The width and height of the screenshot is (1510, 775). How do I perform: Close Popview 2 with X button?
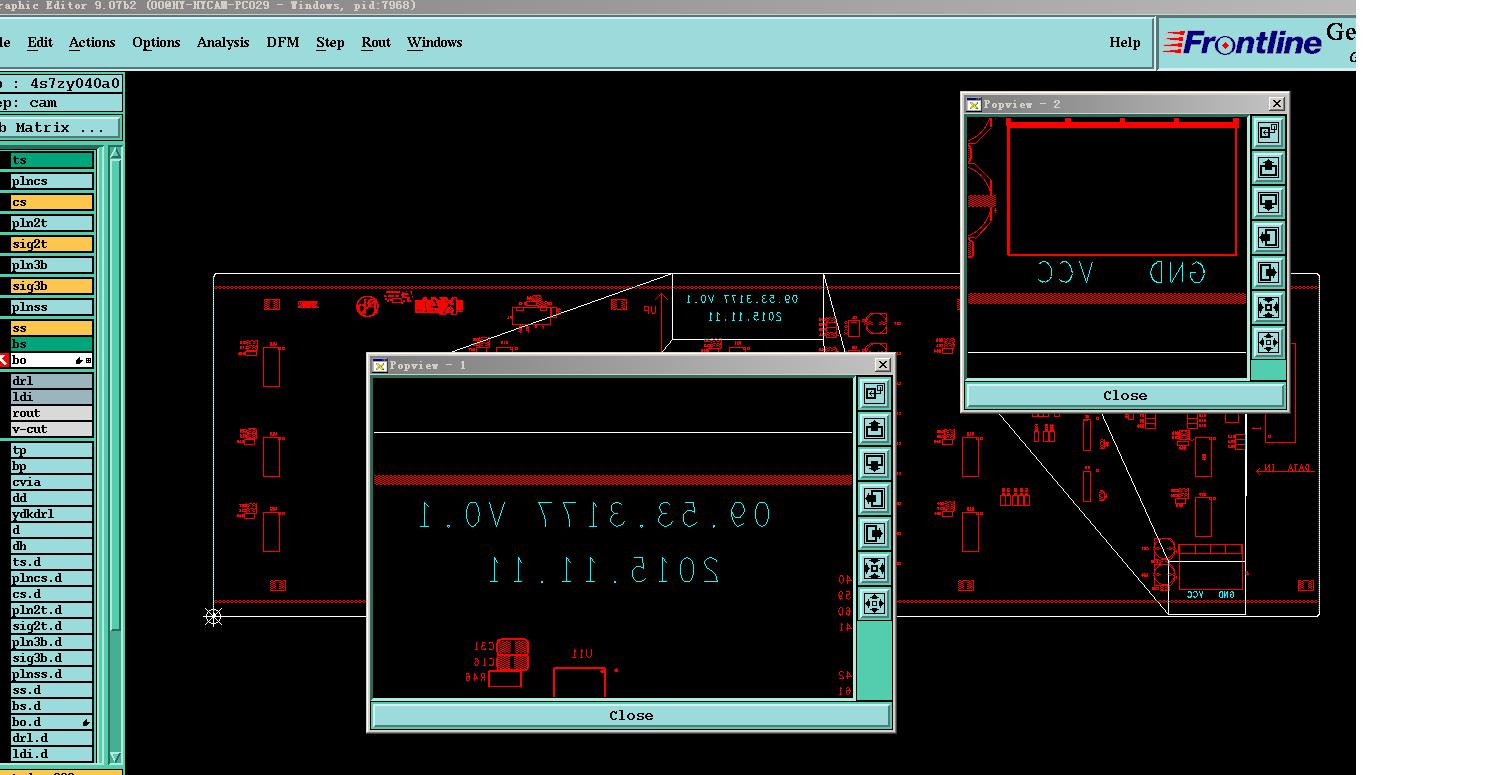[x=1276, y=104]
